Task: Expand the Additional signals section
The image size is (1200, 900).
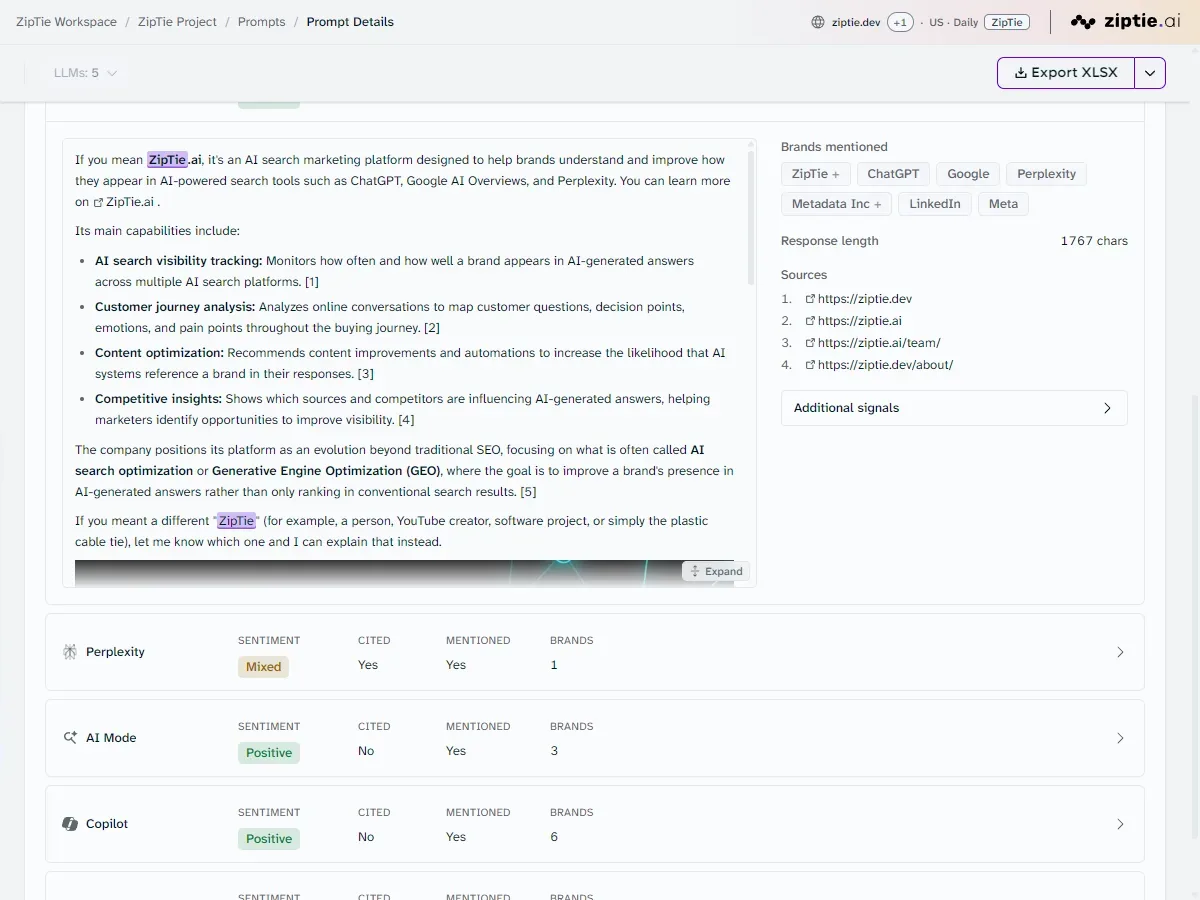Action: pyautogui.click(x=954, y=408)
